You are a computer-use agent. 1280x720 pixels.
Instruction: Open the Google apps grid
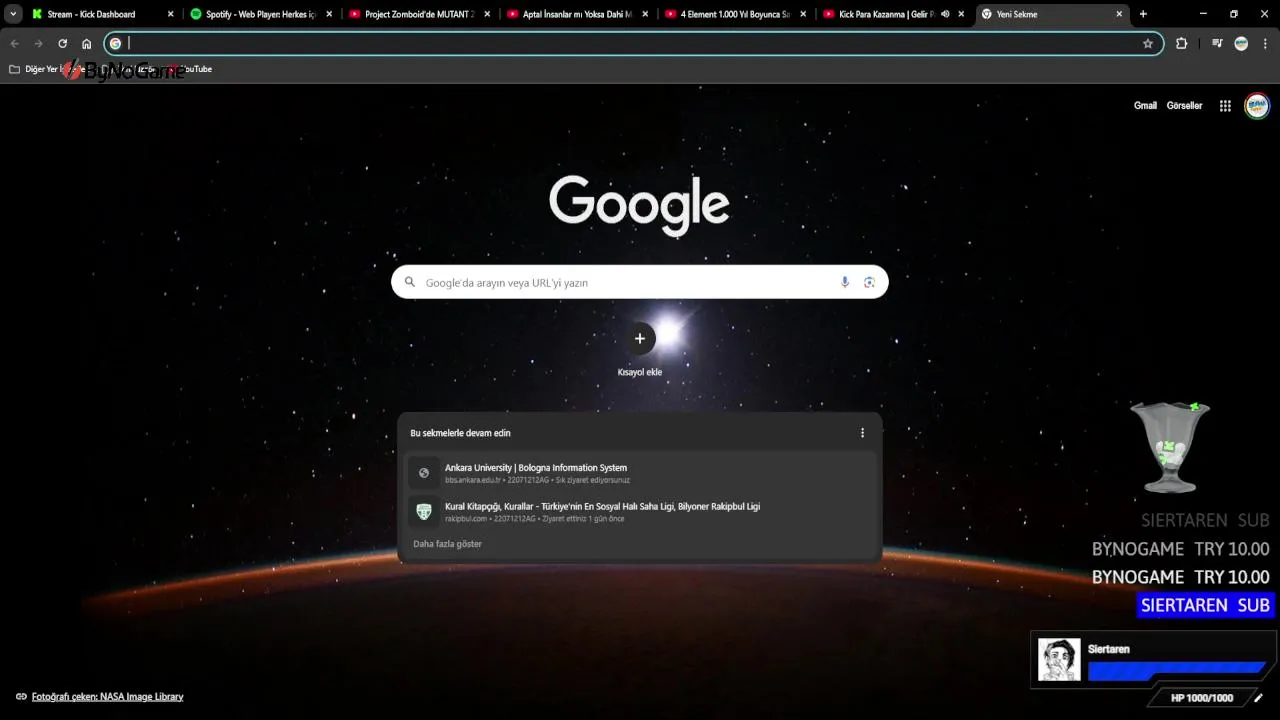pos(1225,106)
